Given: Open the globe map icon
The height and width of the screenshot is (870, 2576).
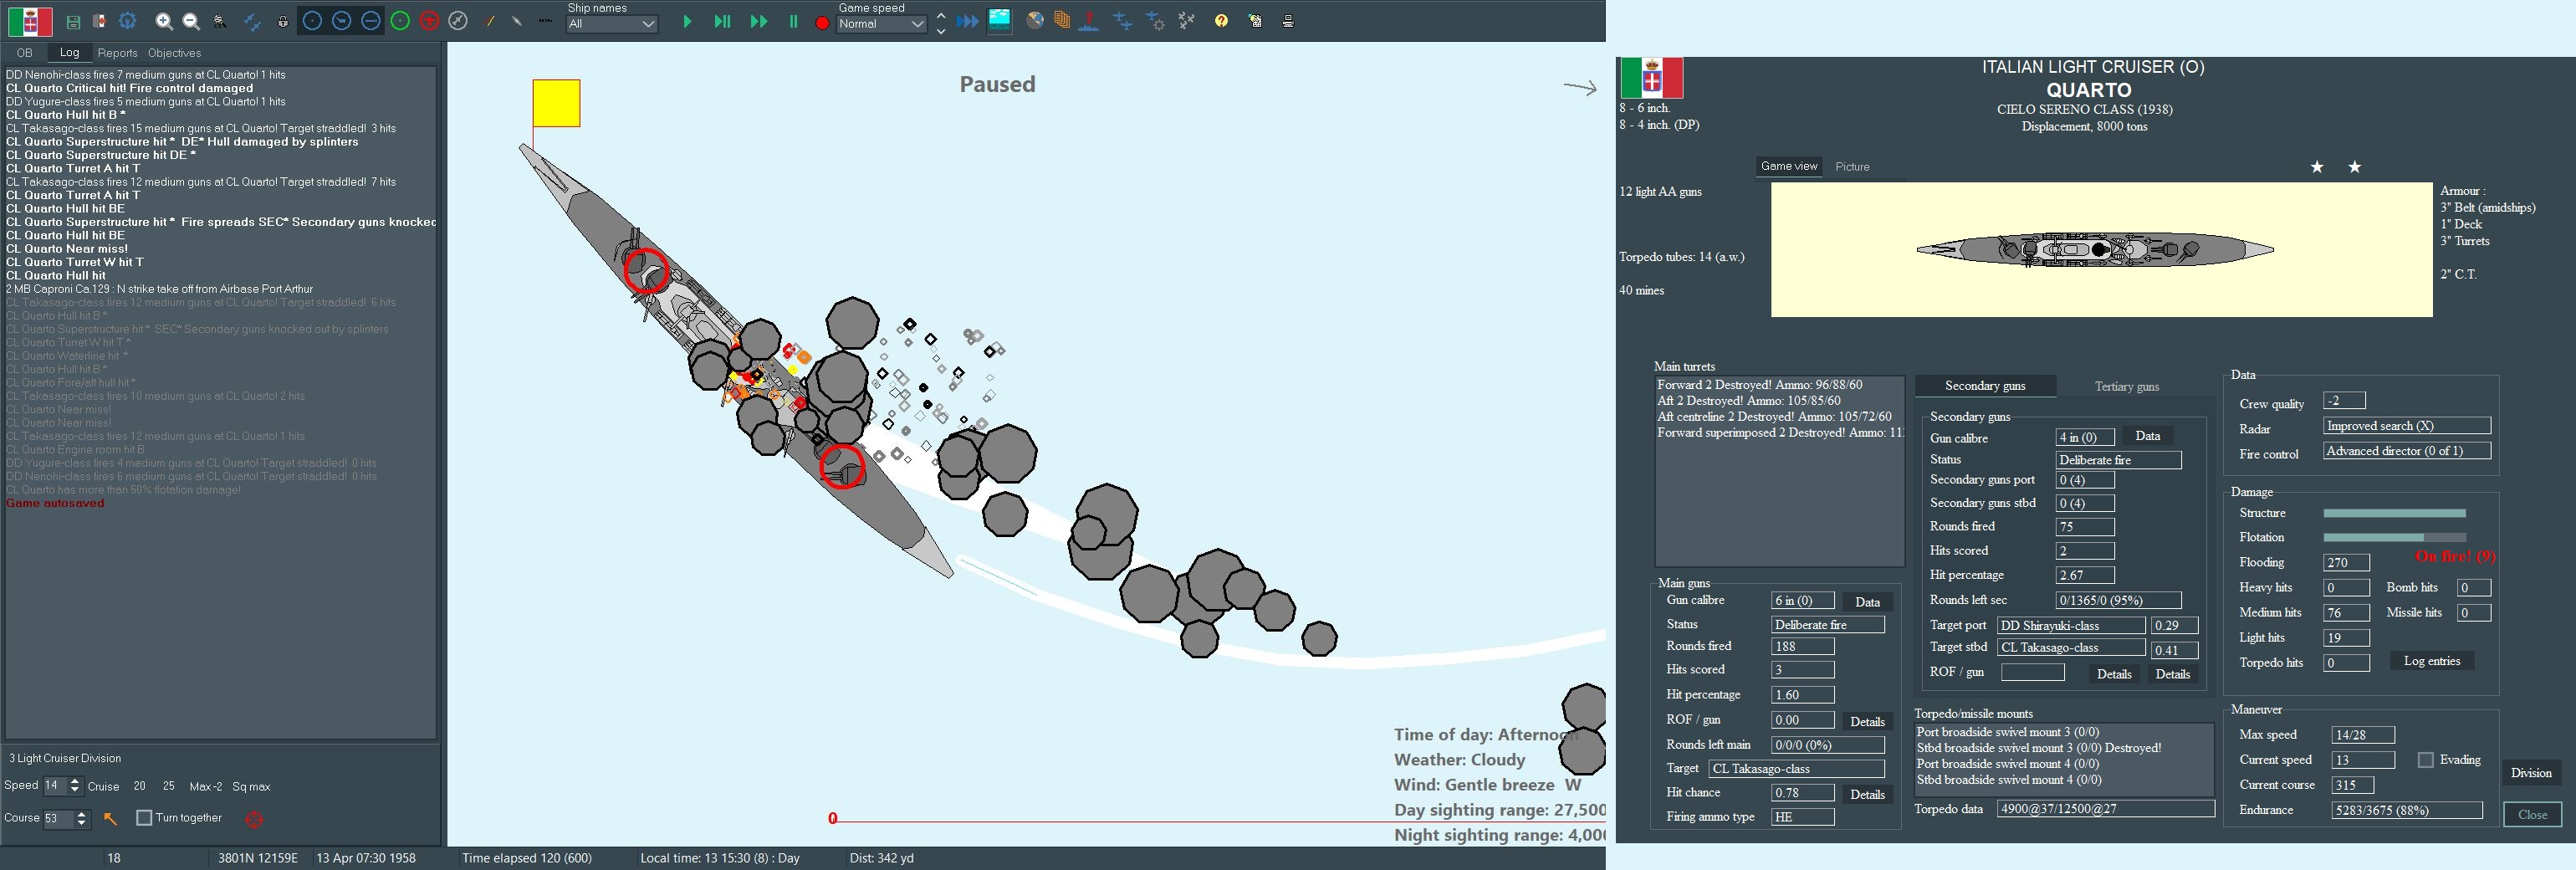Looking at the screenshot, I should click(1035, 20).
